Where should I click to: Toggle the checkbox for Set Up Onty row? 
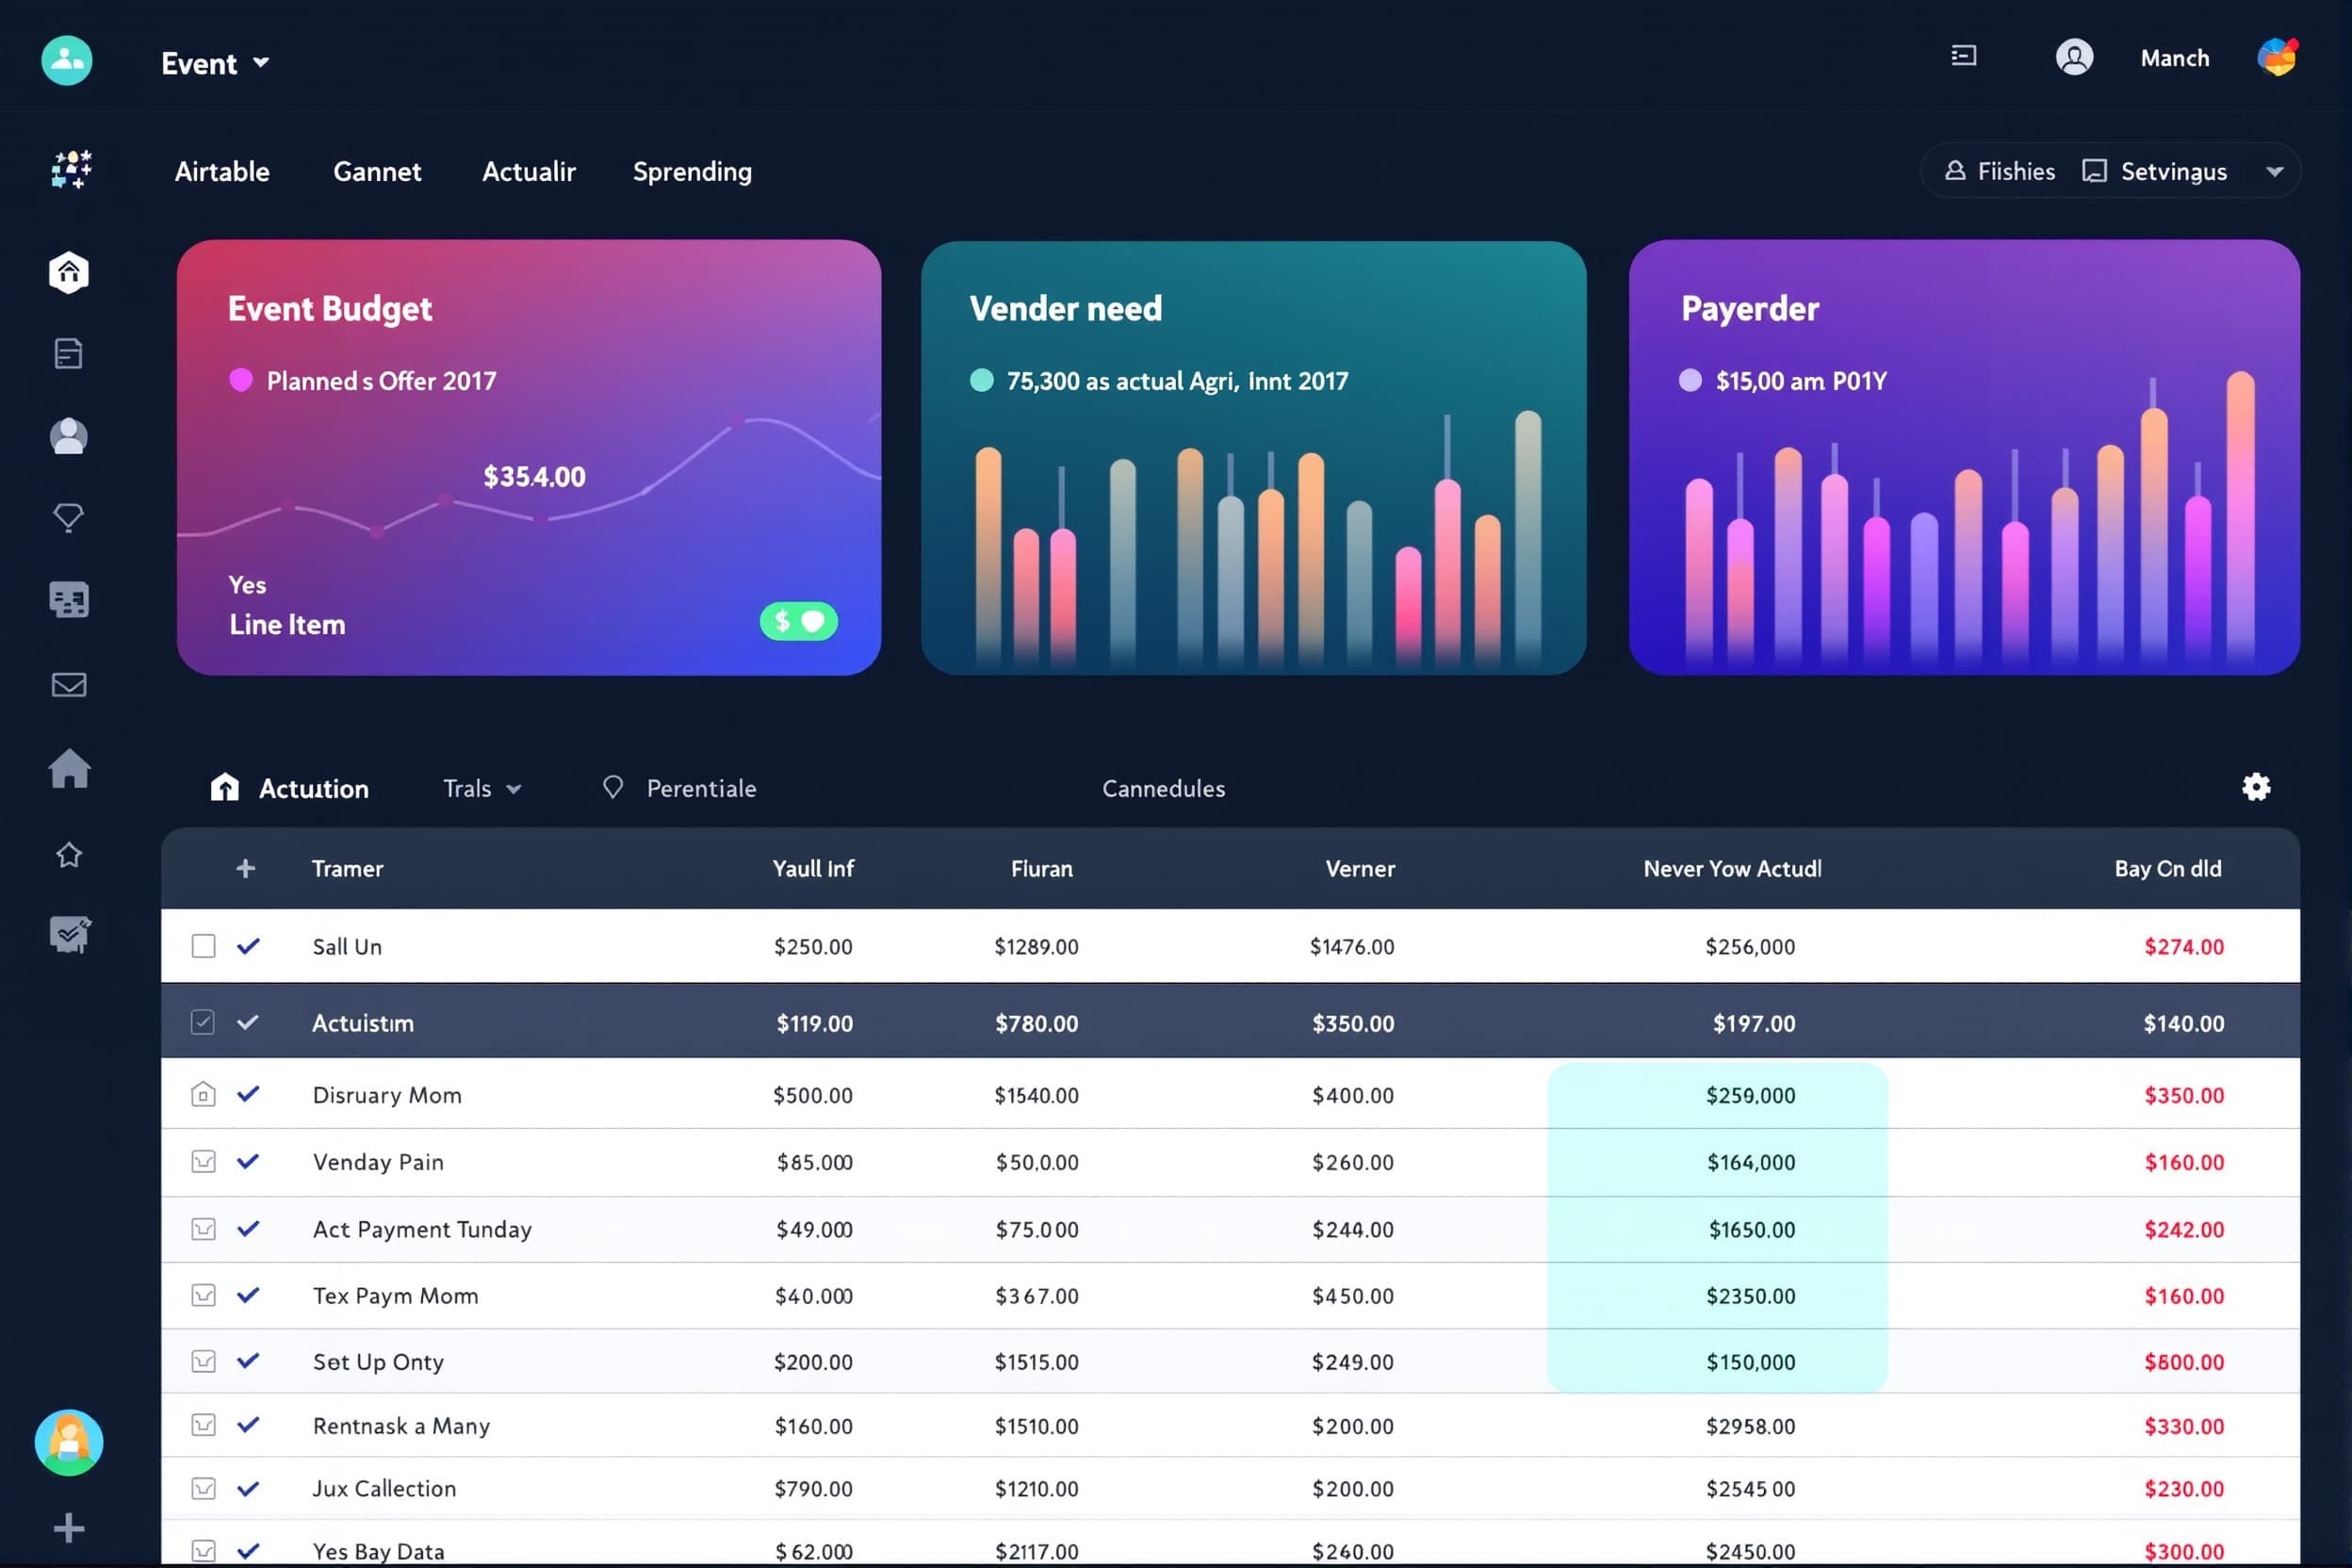click(x=203, y=1362)
